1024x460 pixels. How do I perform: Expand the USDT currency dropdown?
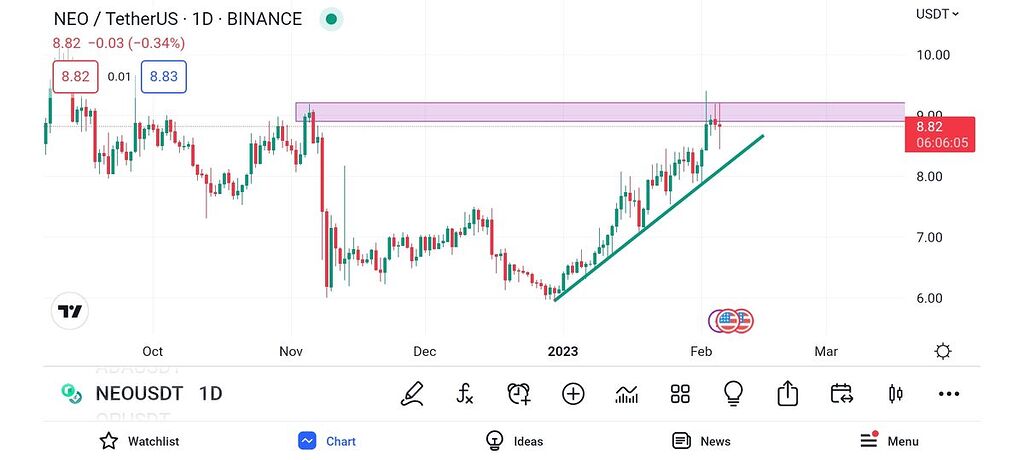(x=937, y=14)
